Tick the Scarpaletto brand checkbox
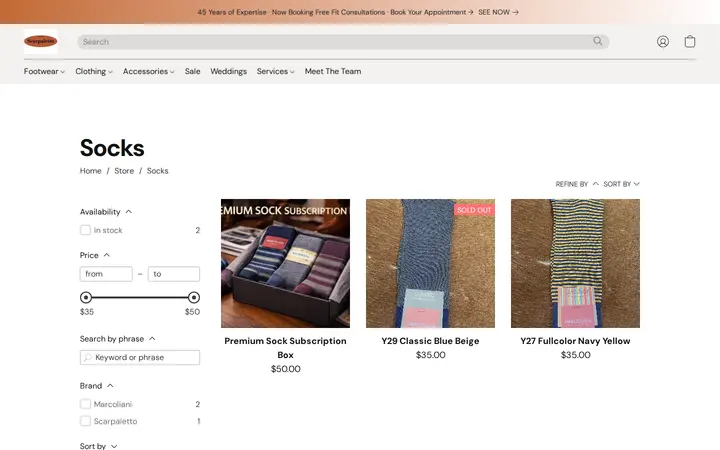The height and width of the screenshot is (450, 720). click(85, 421)
